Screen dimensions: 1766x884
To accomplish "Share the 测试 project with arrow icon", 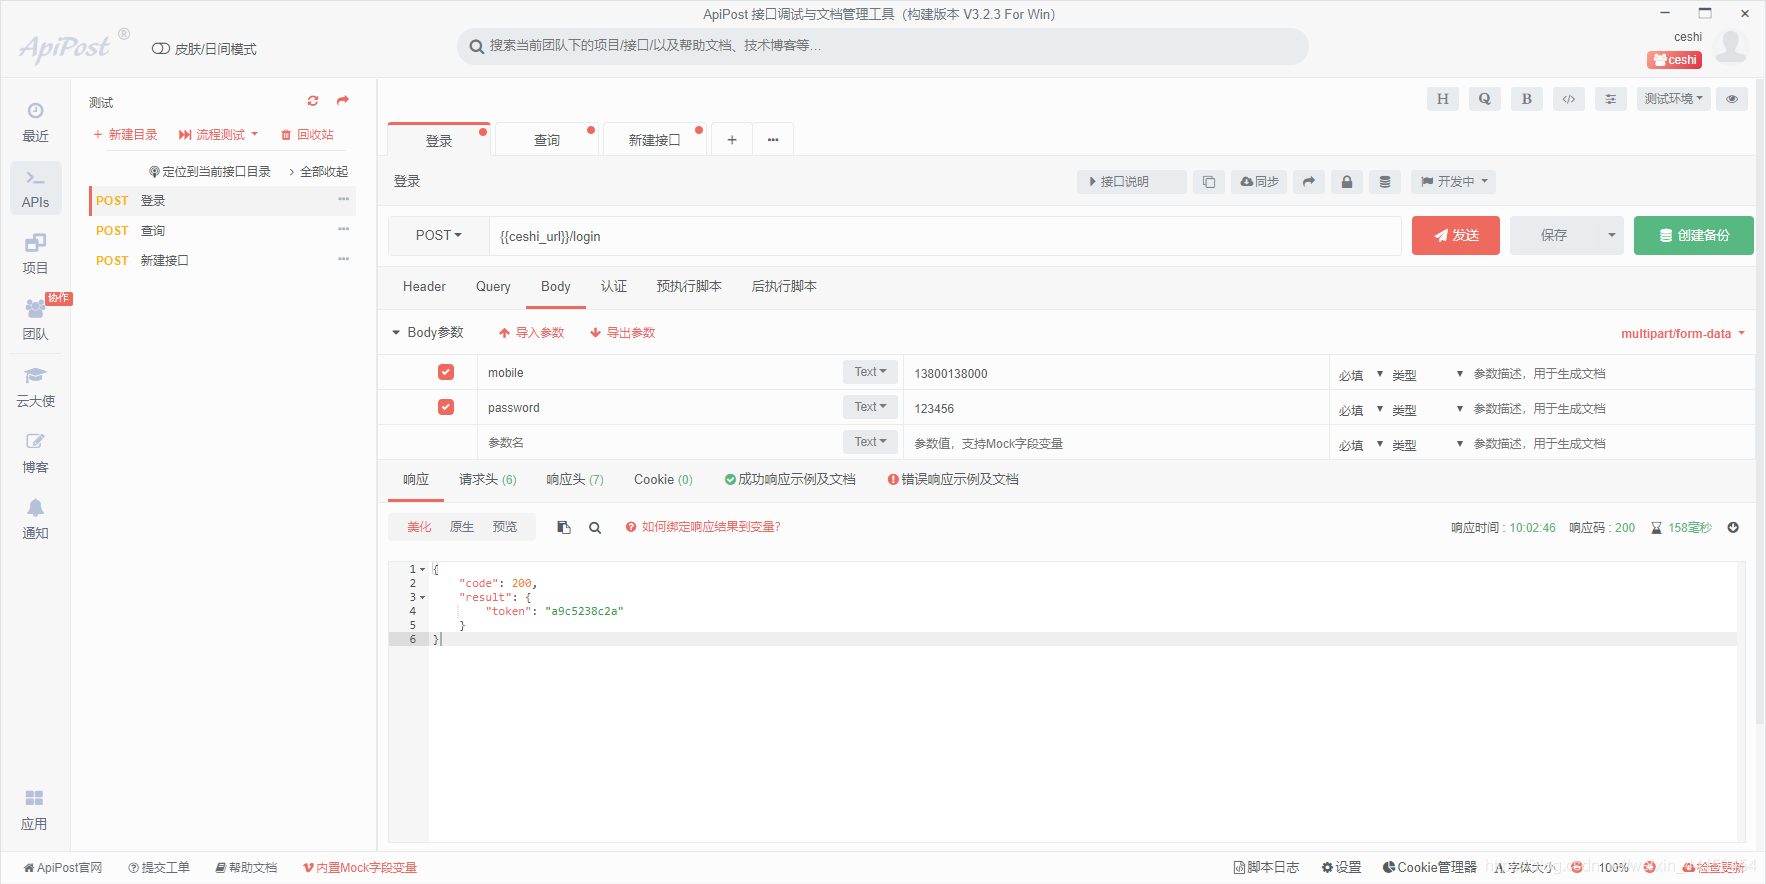I will click(343, 101).
